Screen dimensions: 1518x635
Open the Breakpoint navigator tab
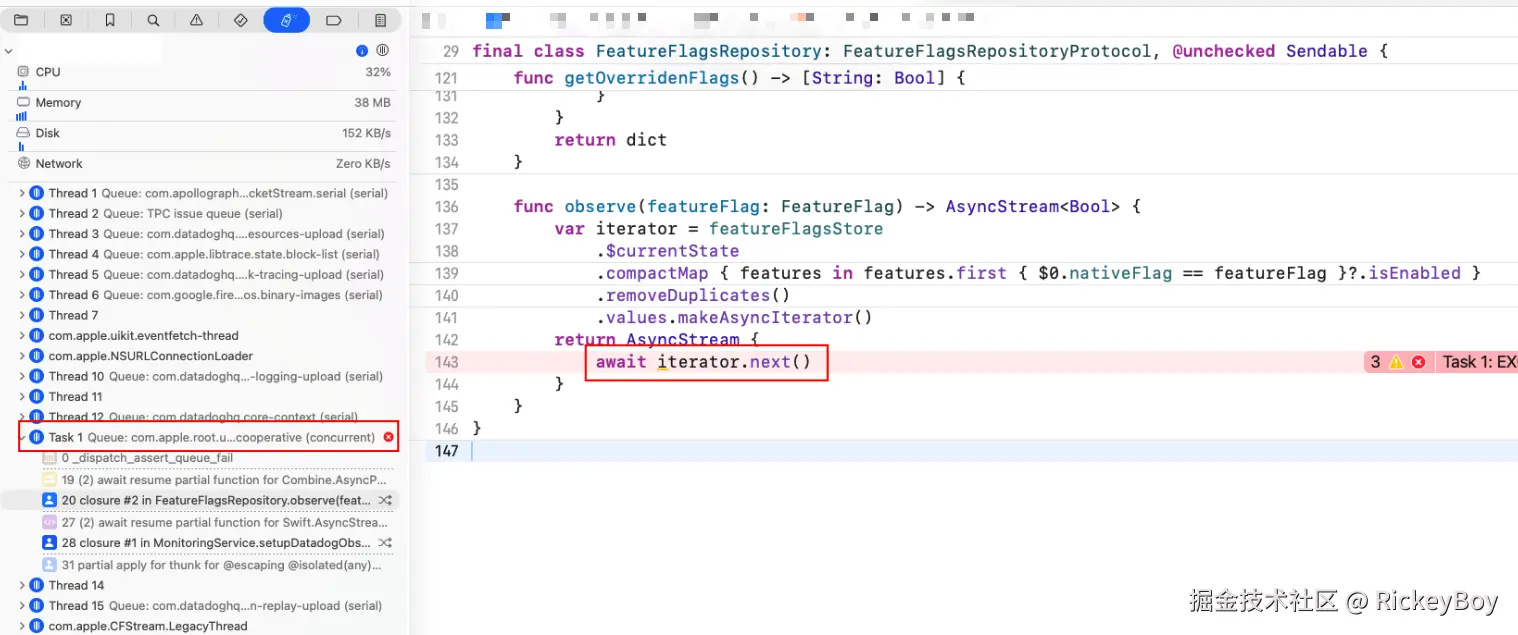point(334,20)
